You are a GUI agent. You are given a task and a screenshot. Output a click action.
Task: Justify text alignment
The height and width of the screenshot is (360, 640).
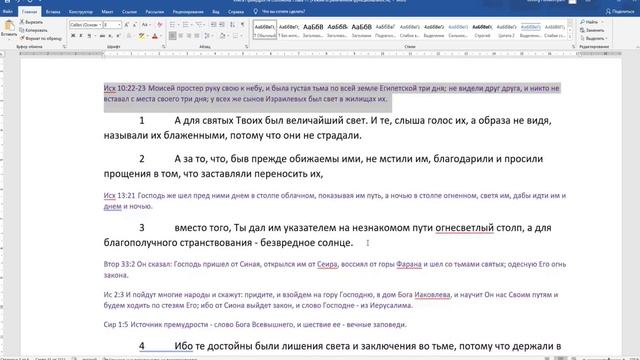click(x=197, y=36)
